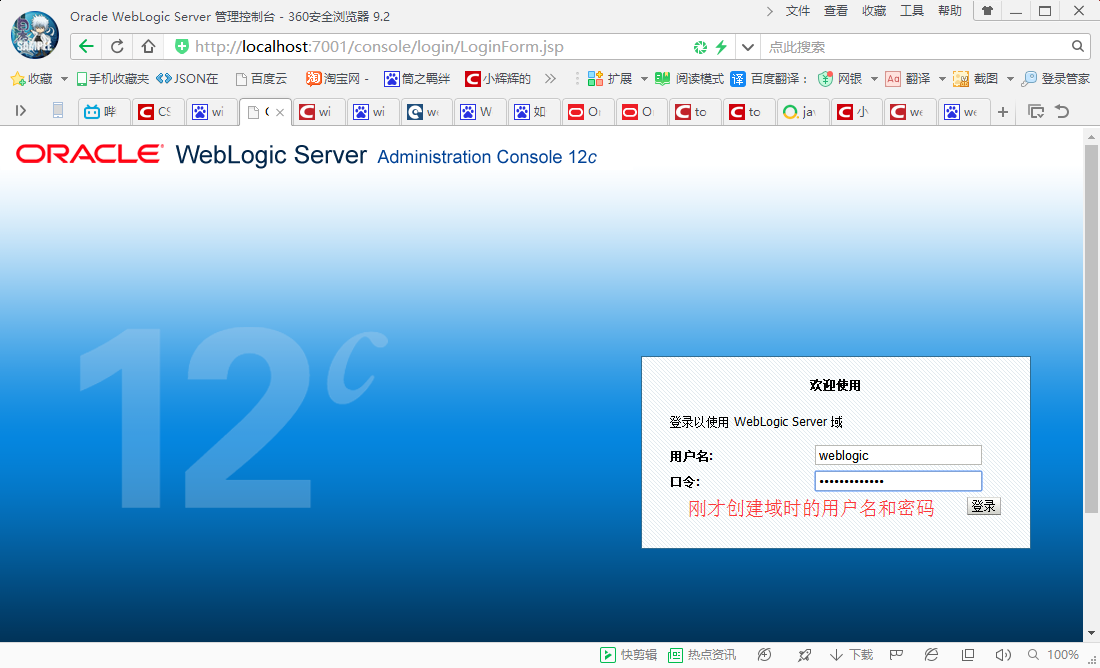Switch to the 小 tab

click(x=857, y=112)
